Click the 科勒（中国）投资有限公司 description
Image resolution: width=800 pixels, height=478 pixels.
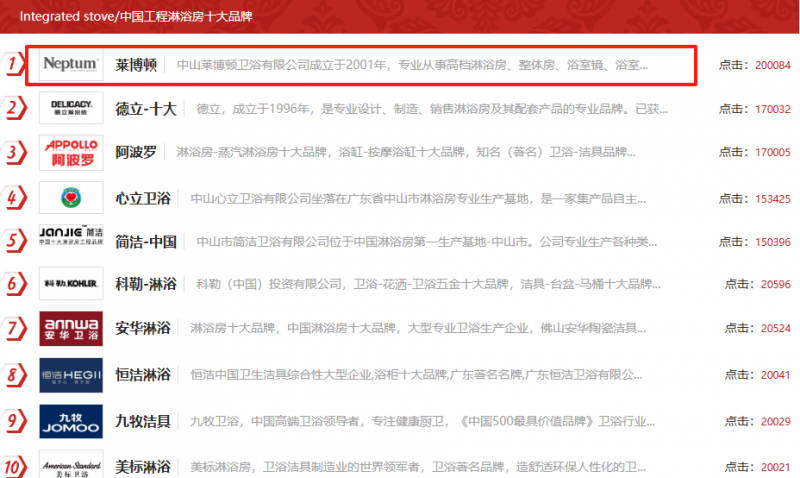[429, 284]
